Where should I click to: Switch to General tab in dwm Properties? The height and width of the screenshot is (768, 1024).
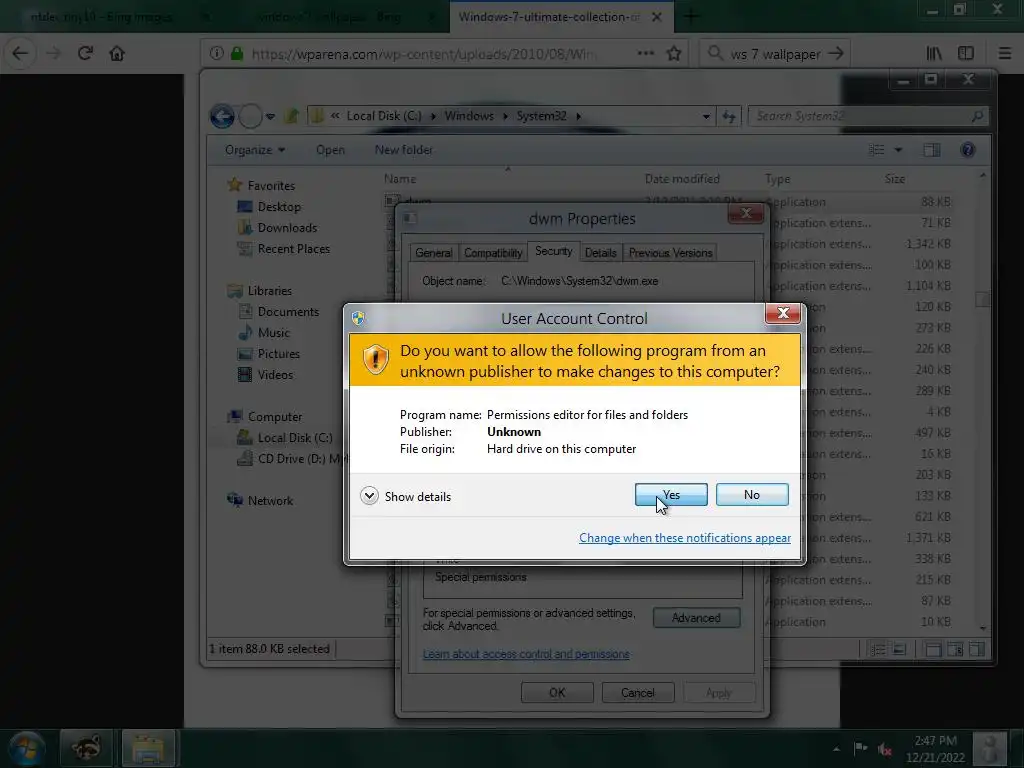coord(434,253)
